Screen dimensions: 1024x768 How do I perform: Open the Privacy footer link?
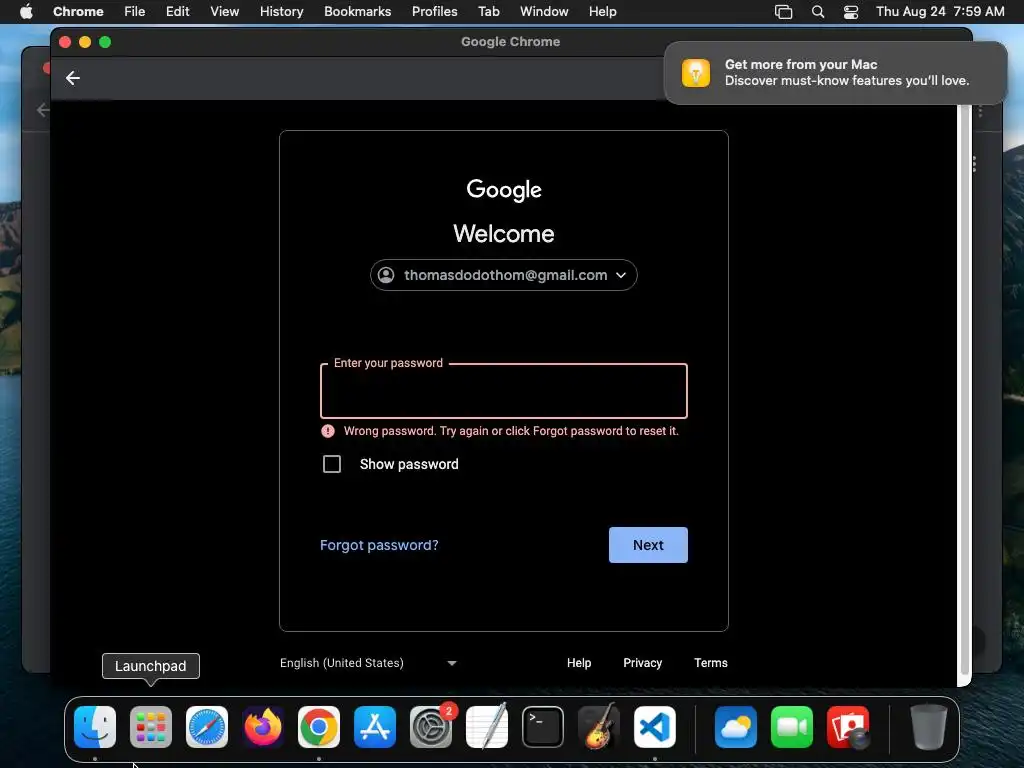click(643, 663)
